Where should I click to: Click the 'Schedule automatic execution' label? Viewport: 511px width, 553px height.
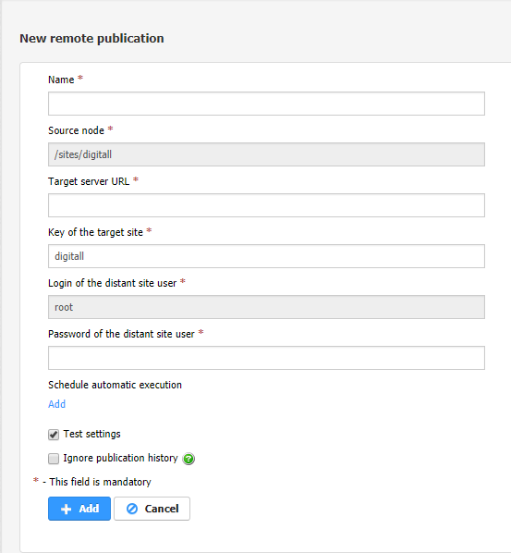coord(115,385)
